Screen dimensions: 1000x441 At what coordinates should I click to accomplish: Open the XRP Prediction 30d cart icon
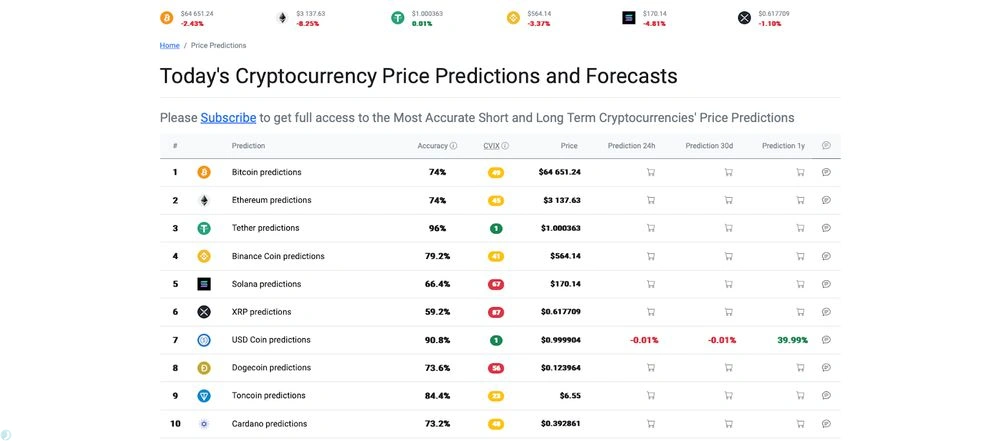click(x=727, y=312)
